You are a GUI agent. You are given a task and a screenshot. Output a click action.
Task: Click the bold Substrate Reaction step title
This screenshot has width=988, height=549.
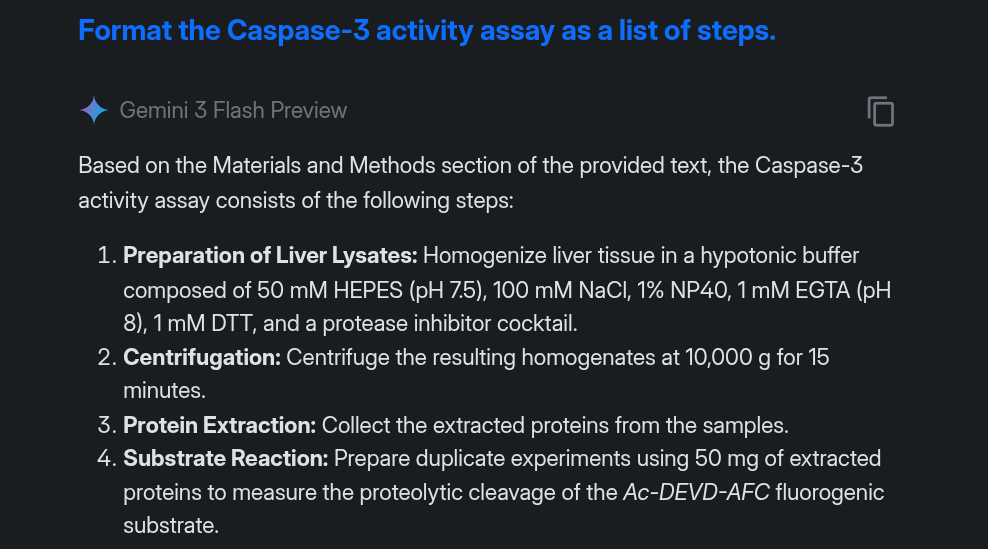[226, 459]
